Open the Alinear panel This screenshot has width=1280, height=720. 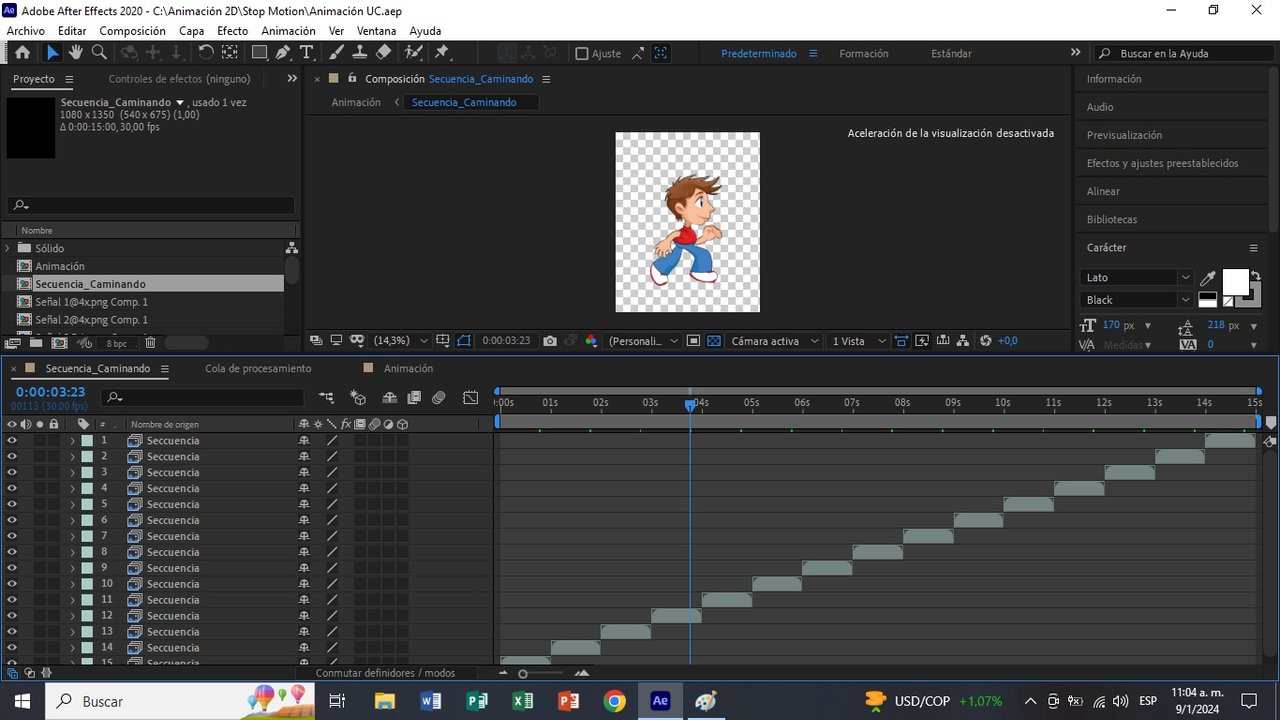[x=1103, y=191]
